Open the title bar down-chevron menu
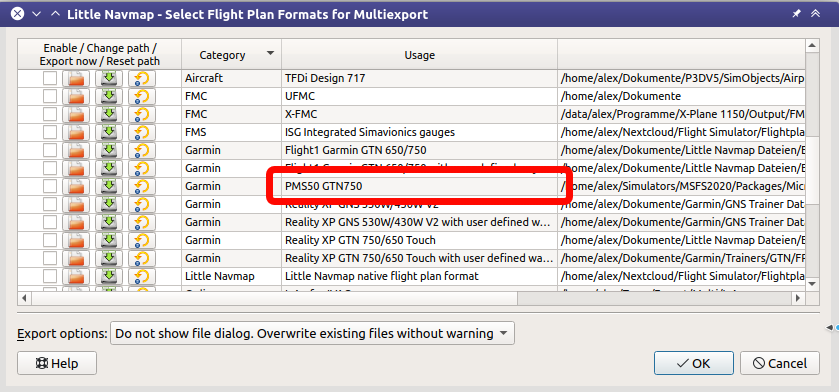This screenshot has width=839, height=392. [37, 14]
